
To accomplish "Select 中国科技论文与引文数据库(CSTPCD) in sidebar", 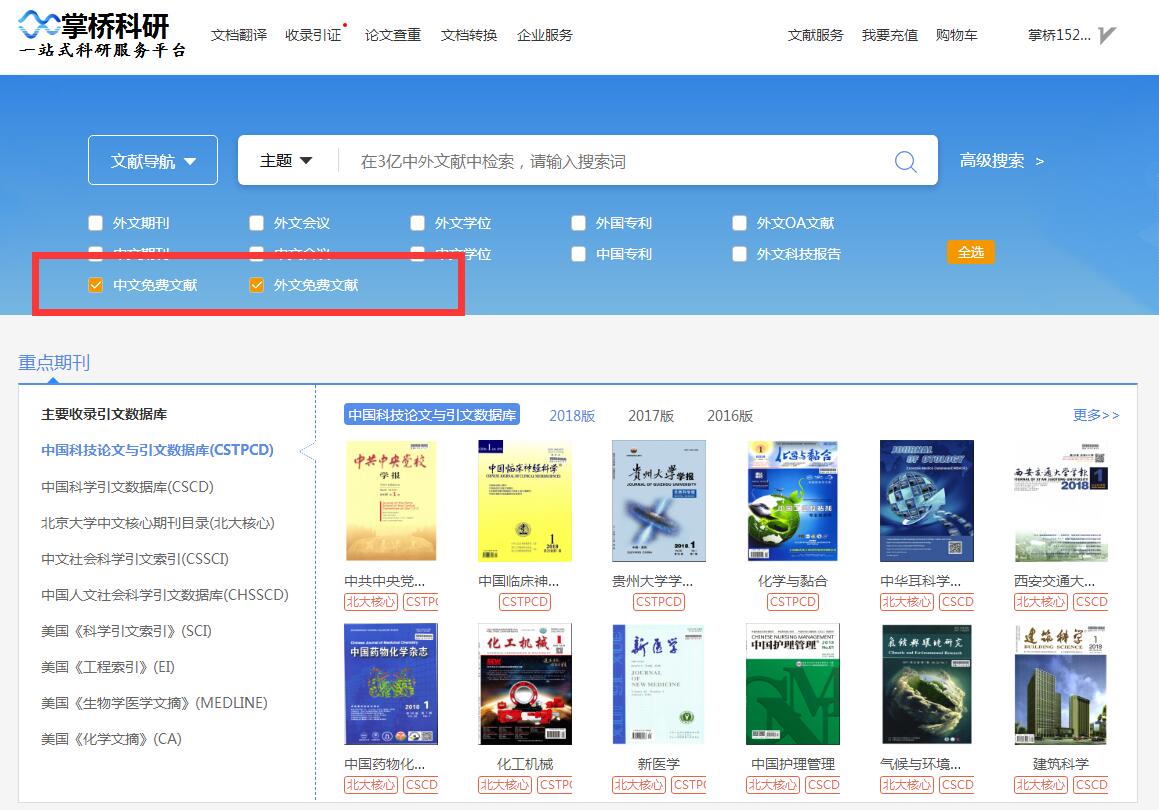I will click(157, 450).
